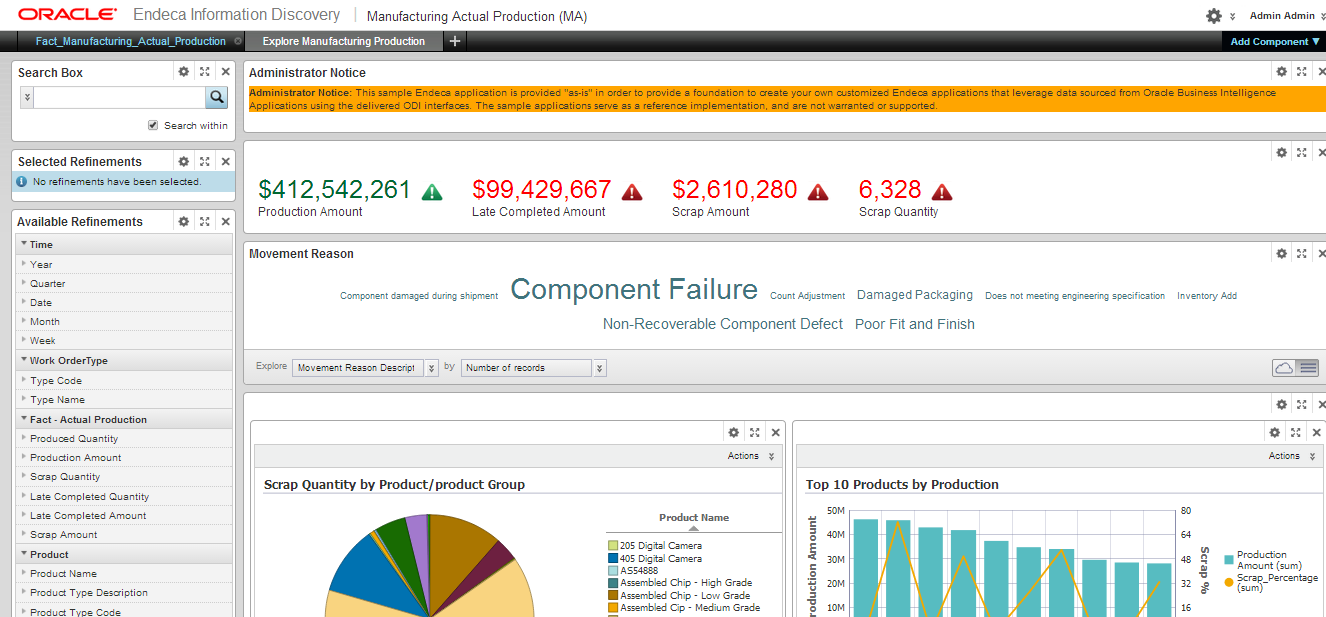1326x617 pixels.
Task: Filter by Damaged Packaging tag
Action: coord(915,295)
